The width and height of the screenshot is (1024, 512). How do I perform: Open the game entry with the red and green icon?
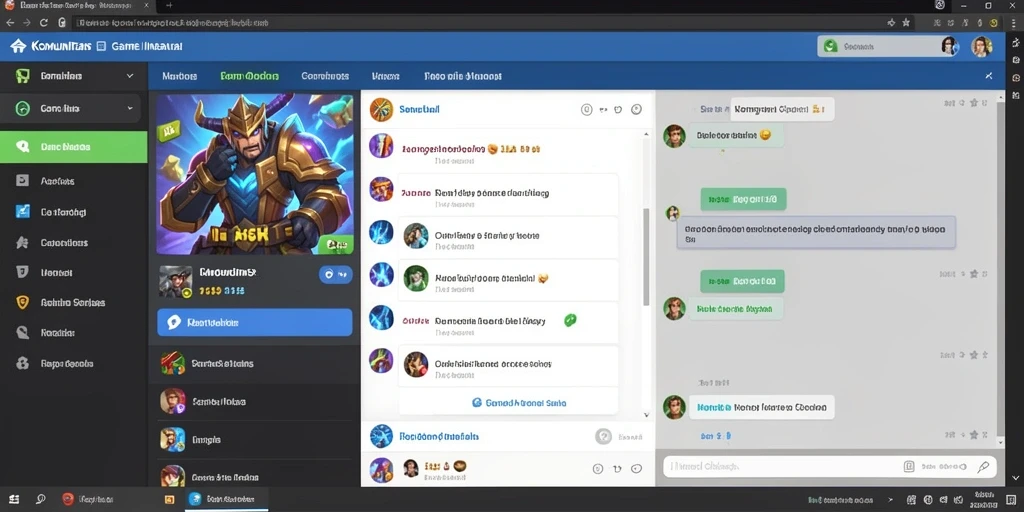(255, 363)
